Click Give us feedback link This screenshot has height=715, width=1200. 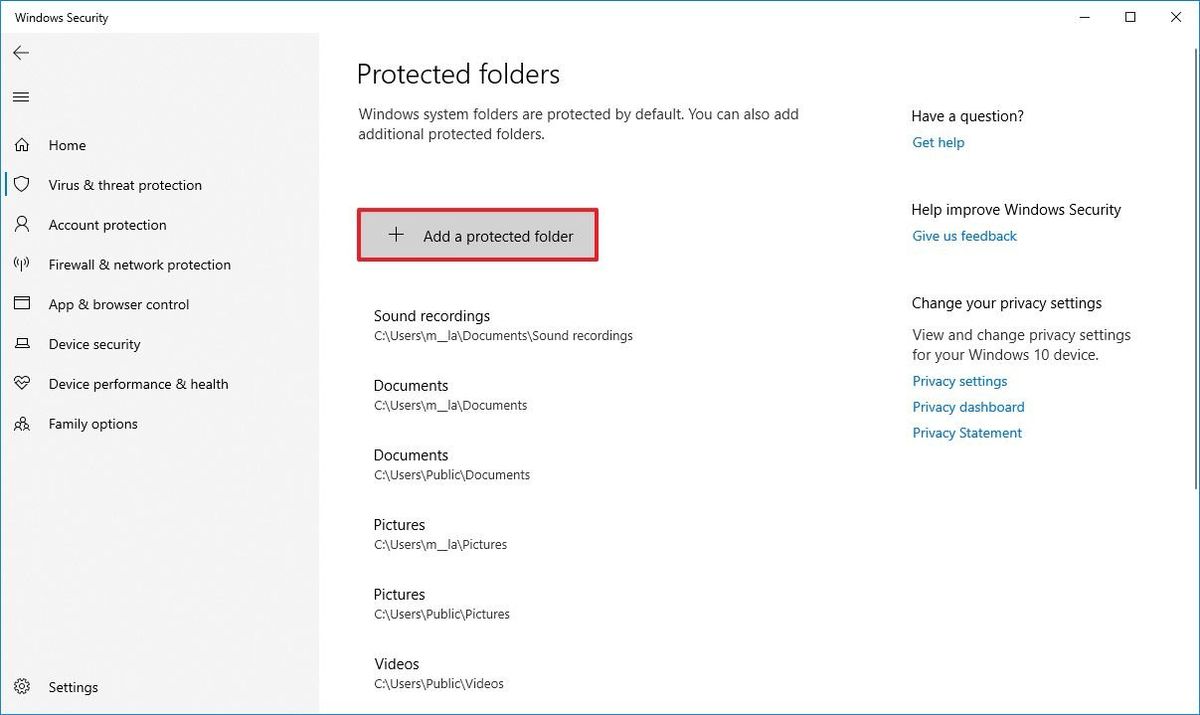[964, 236]
